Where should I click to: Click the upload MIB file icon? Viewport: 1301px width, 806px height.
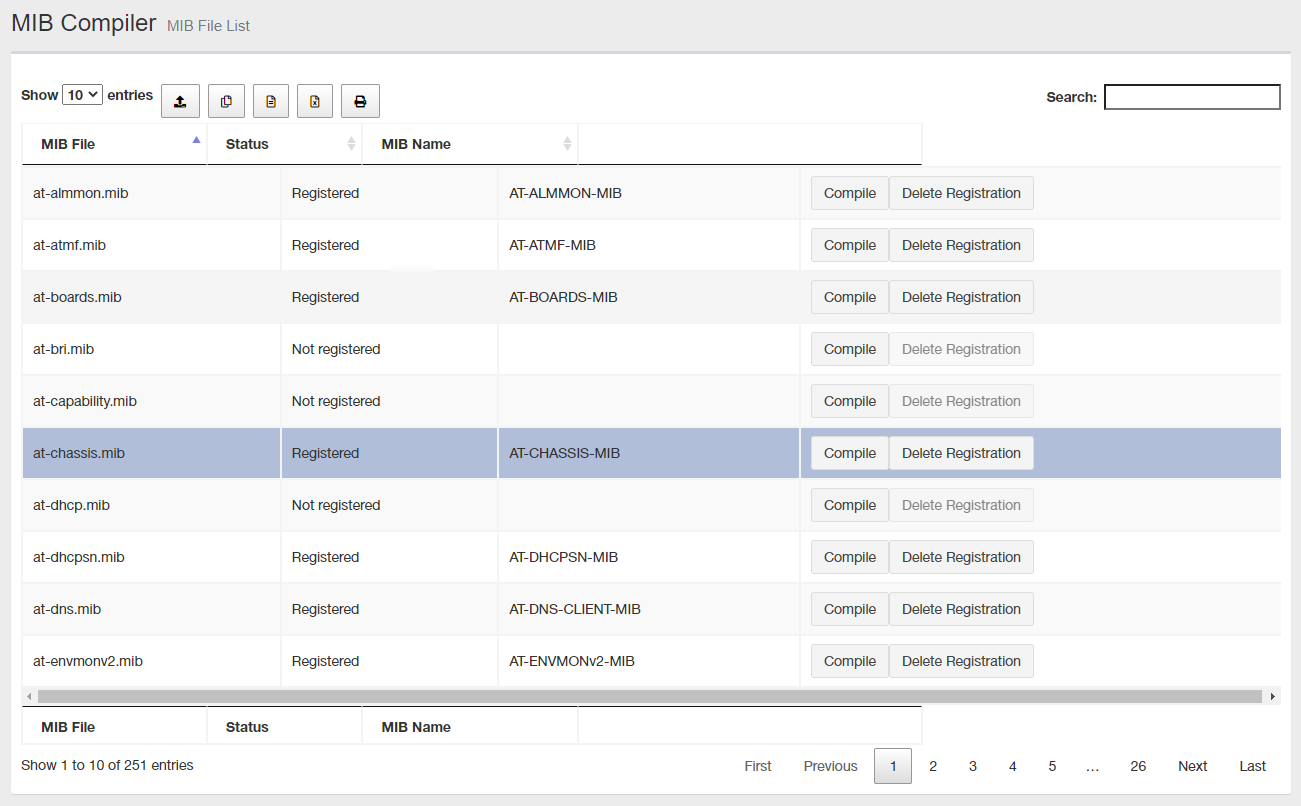pyautogui.click(x=180, y=101)
